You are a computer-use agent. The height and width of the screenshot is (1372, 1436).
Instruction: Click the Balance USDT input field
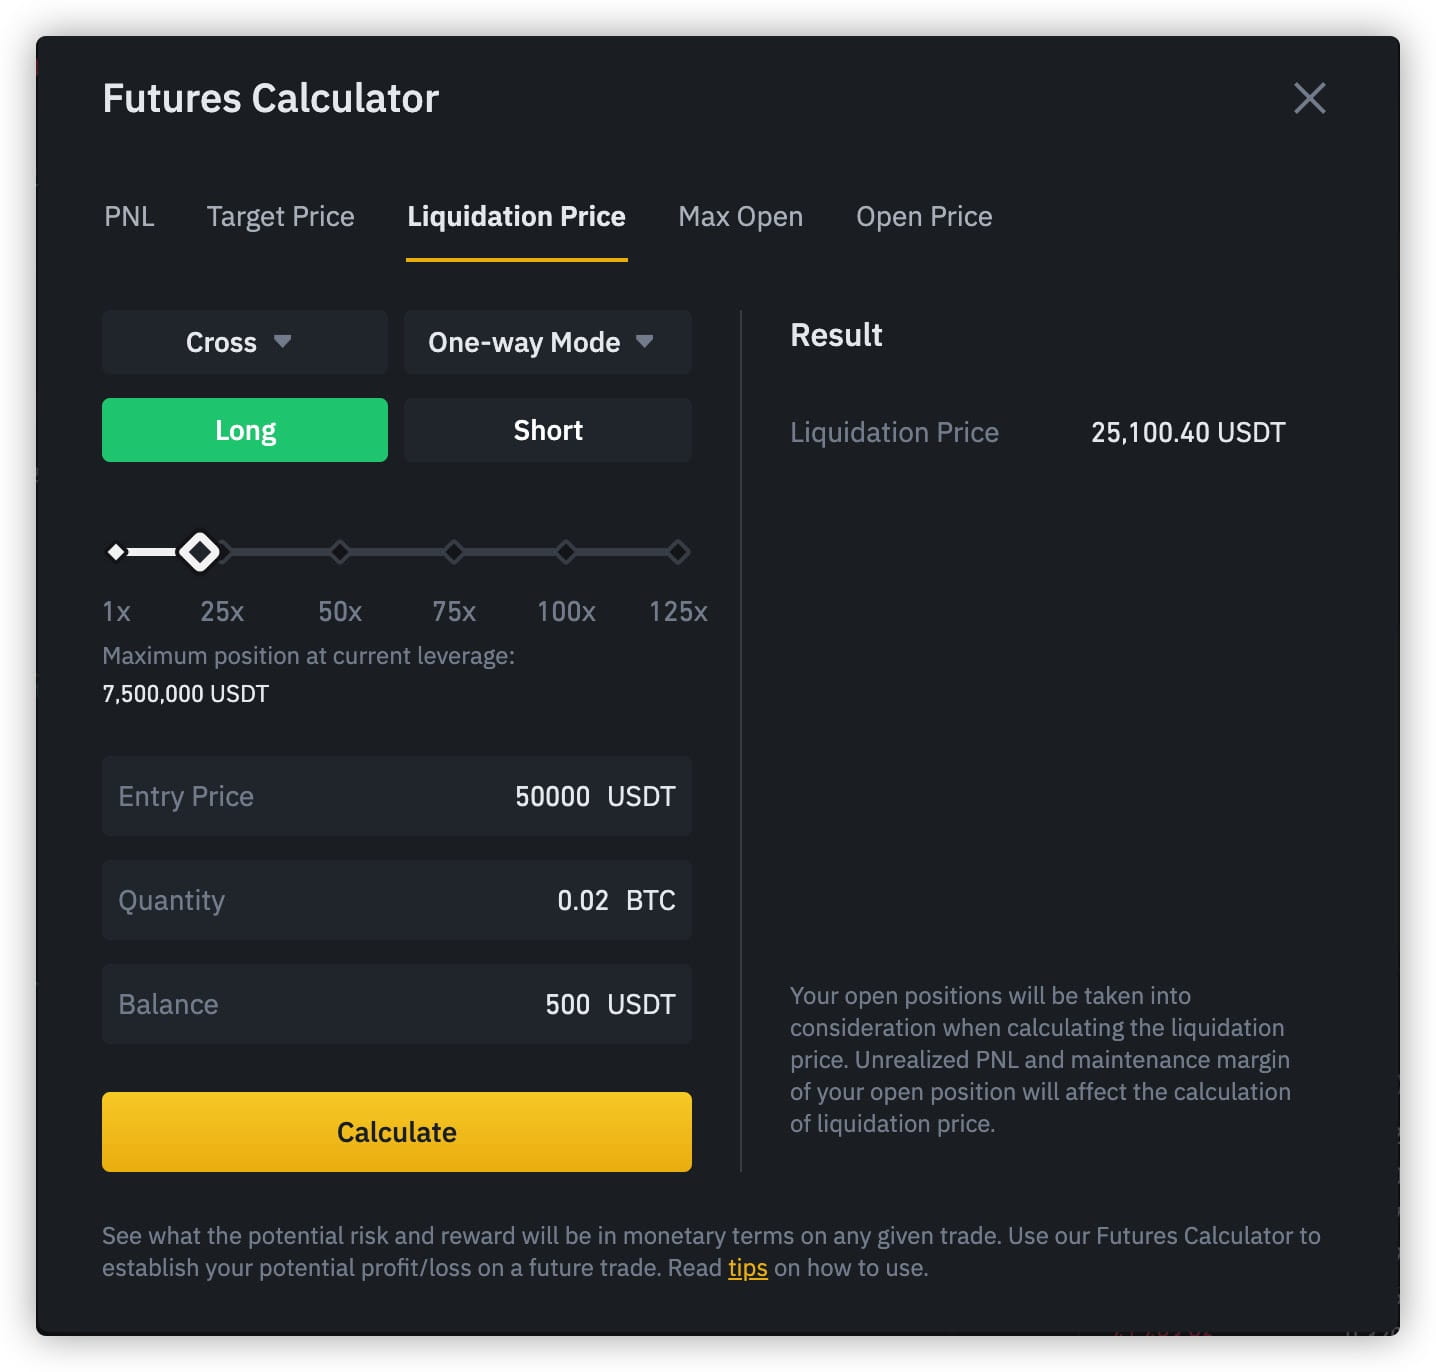[x=396, y=1004]
